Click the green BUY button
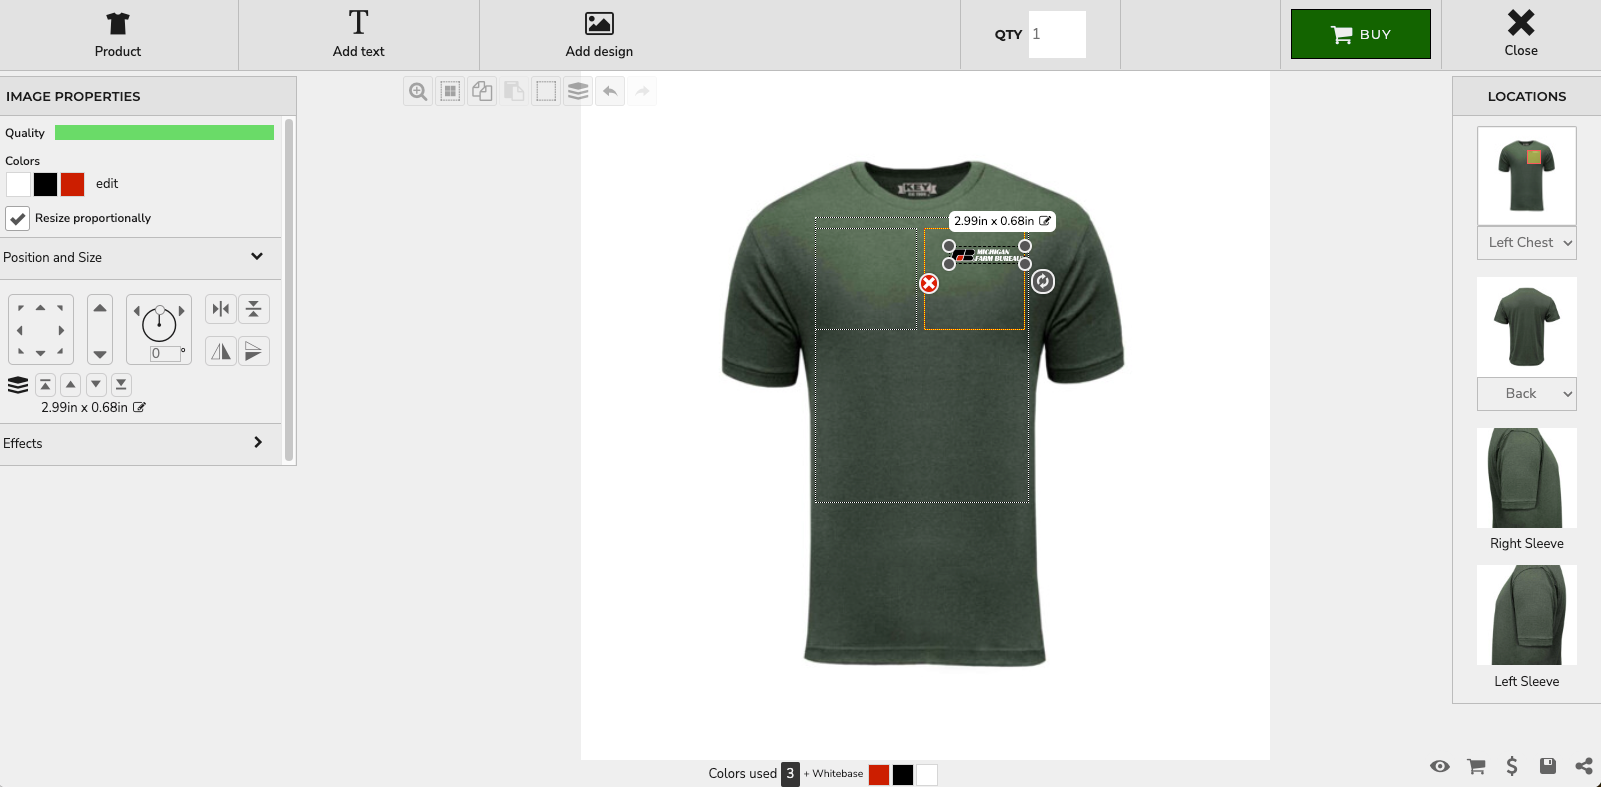This screenshot has height=787, width=1601. tap(1360, 35)
